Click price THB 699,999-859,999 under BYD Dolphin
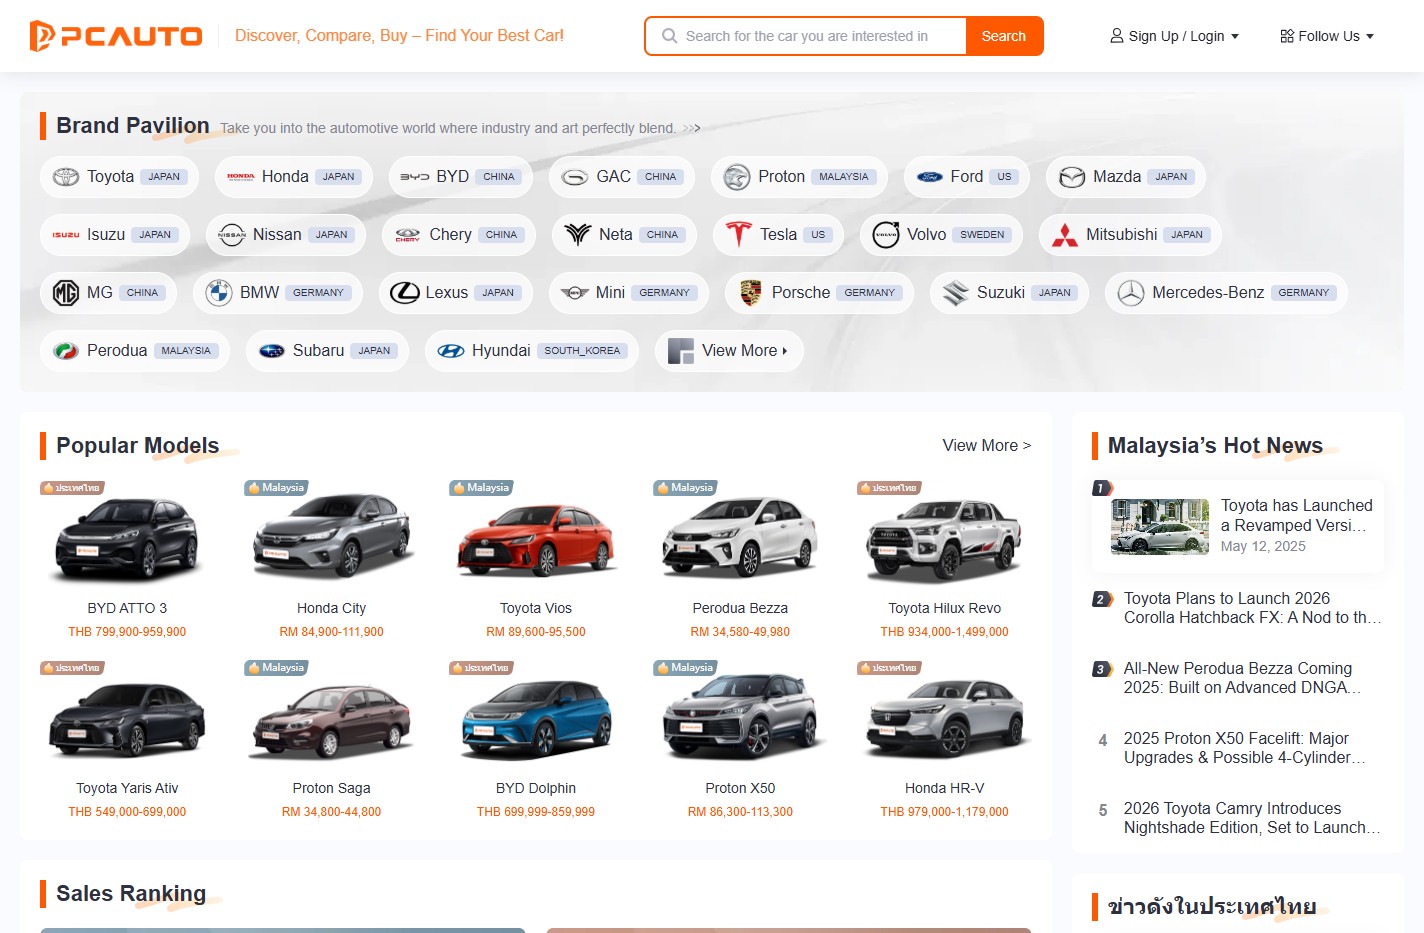The width and height of the screenshot is (1424, 933). tap(536, 812)
